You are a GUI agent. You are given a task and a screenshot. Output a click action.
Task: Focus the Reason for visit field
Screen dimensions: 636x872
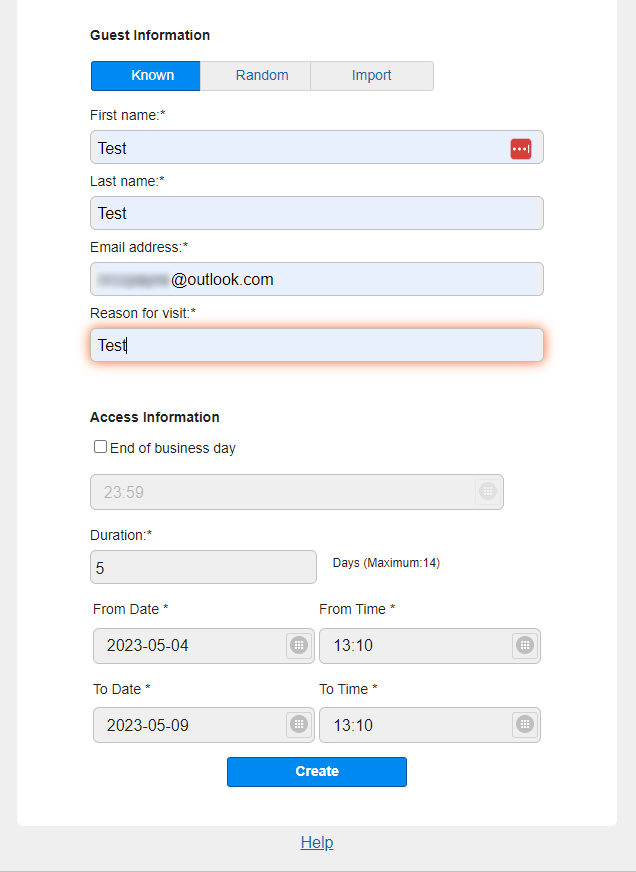tap(316, 345)
